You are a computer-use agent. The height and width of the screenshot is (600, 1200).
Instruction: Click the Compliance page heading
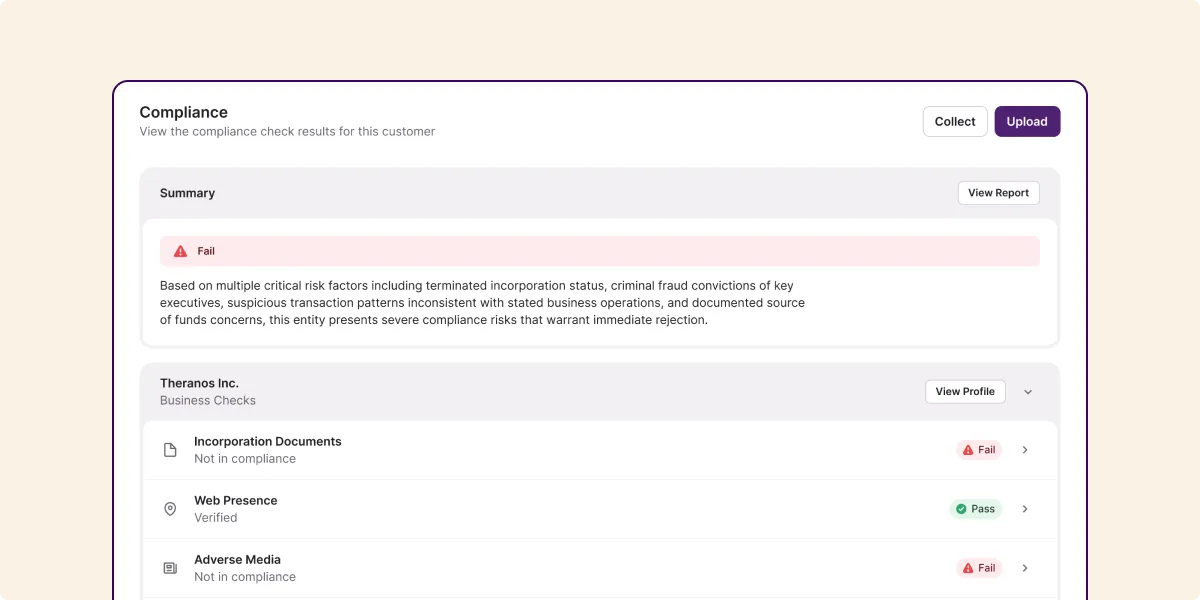184,112
